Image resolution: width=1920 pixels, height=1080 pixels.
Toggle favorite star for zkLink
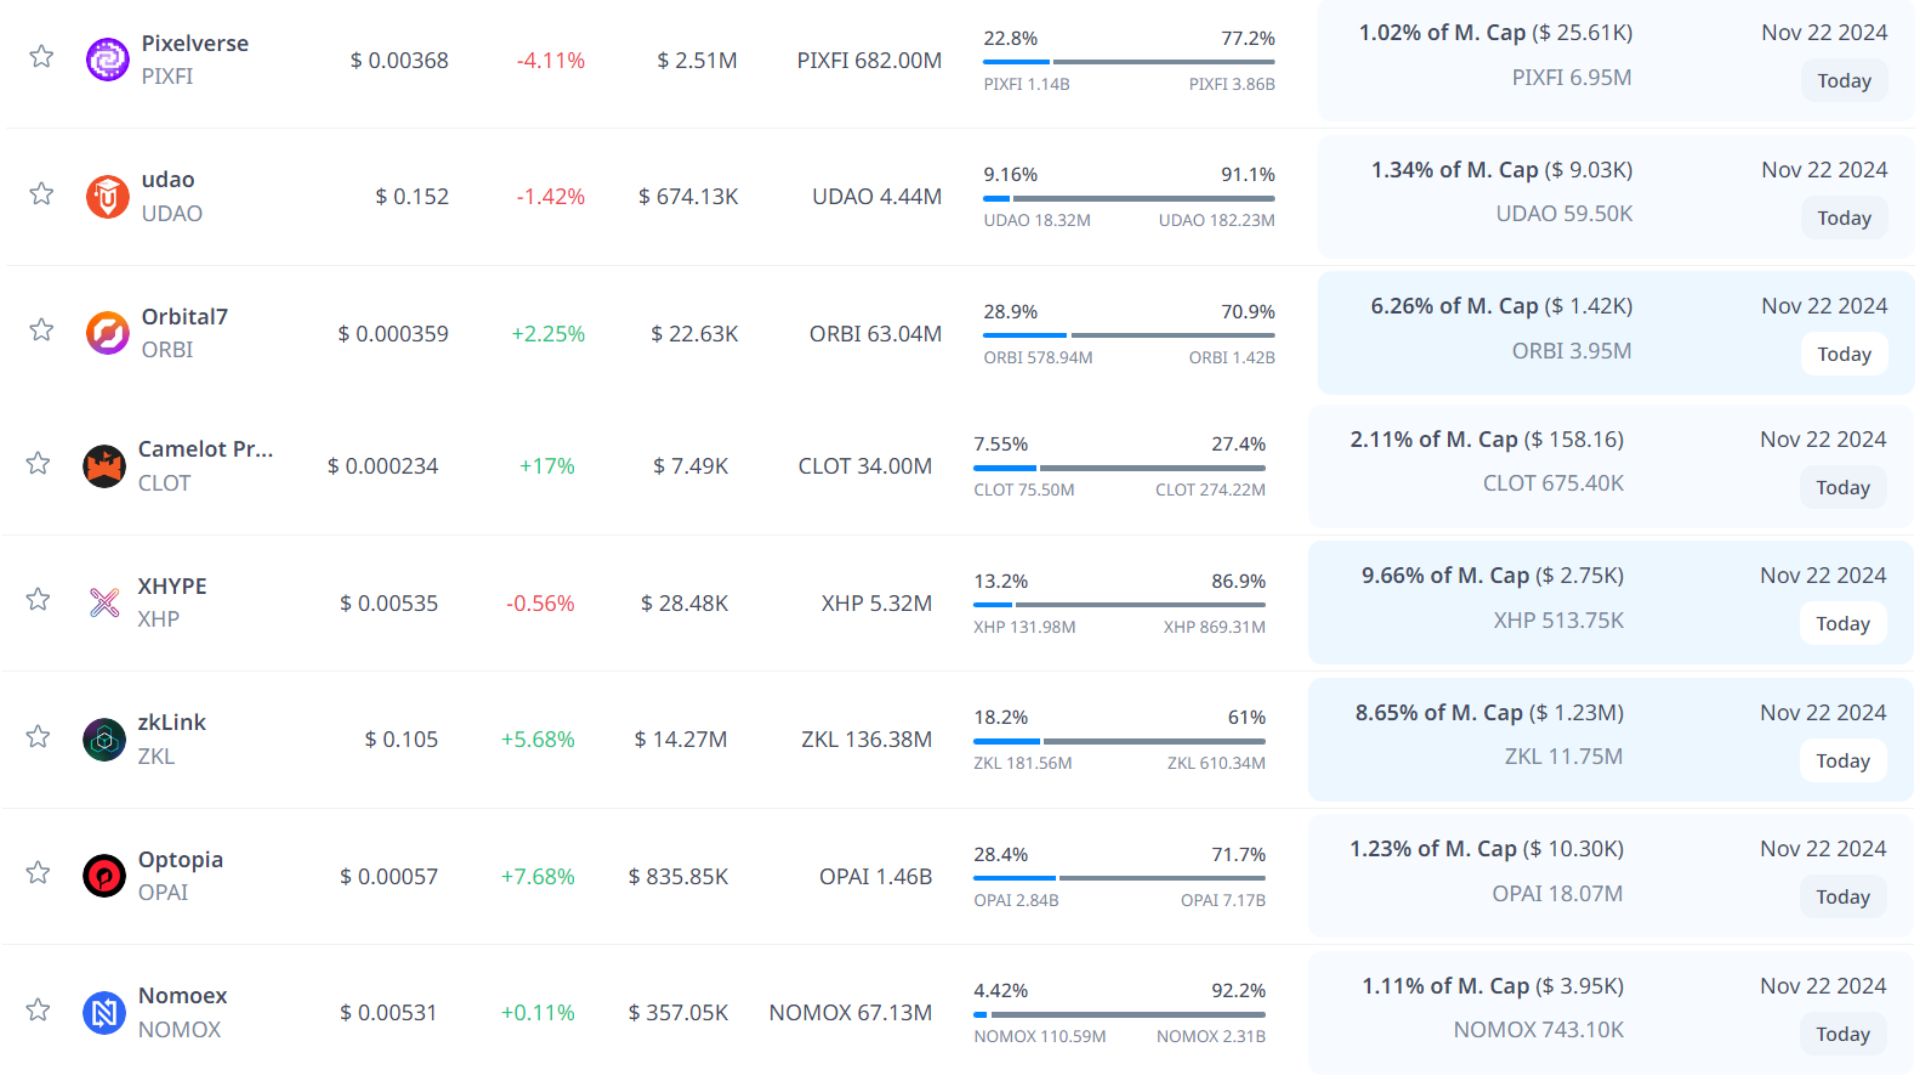(38, 737)
